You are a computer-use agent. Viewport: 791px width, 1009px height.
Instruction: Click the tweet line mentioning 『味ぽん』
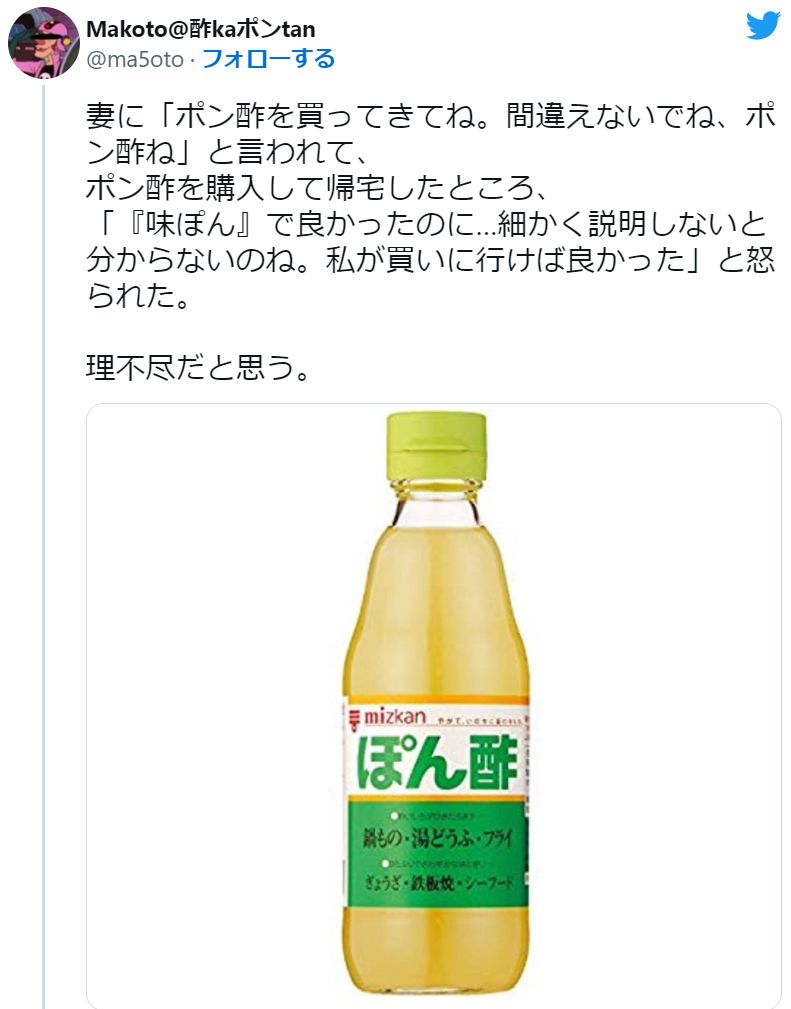[426, 225]
